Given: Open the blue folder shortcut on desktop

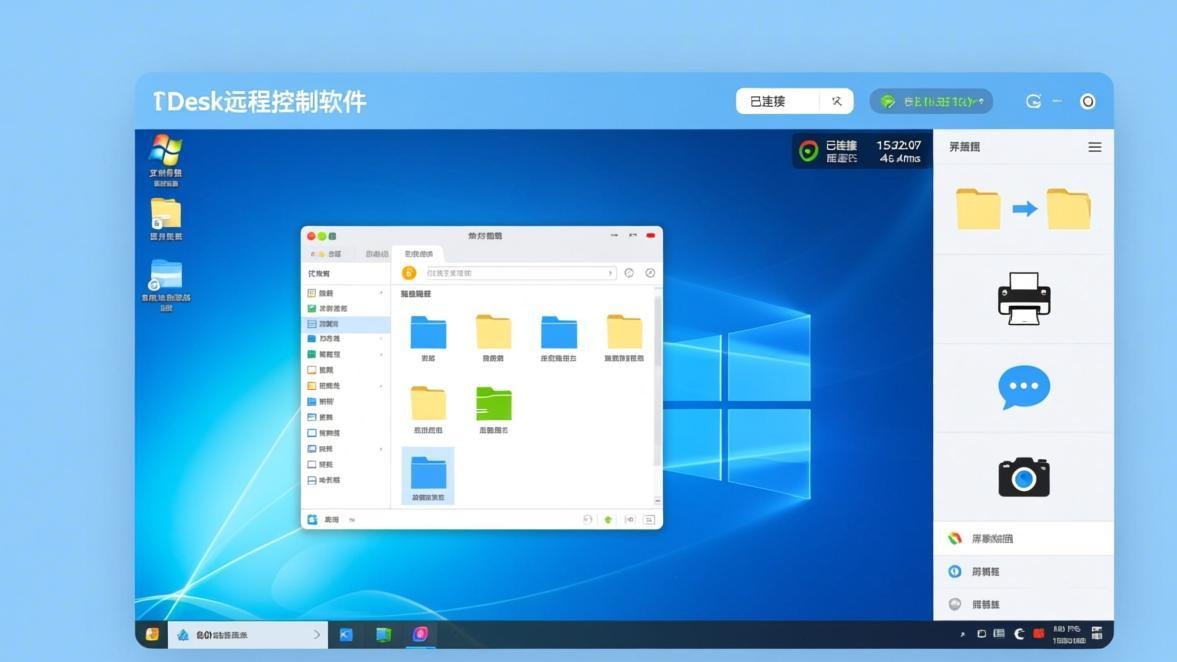Looking at the screenshot, I should tap(166, 284).
